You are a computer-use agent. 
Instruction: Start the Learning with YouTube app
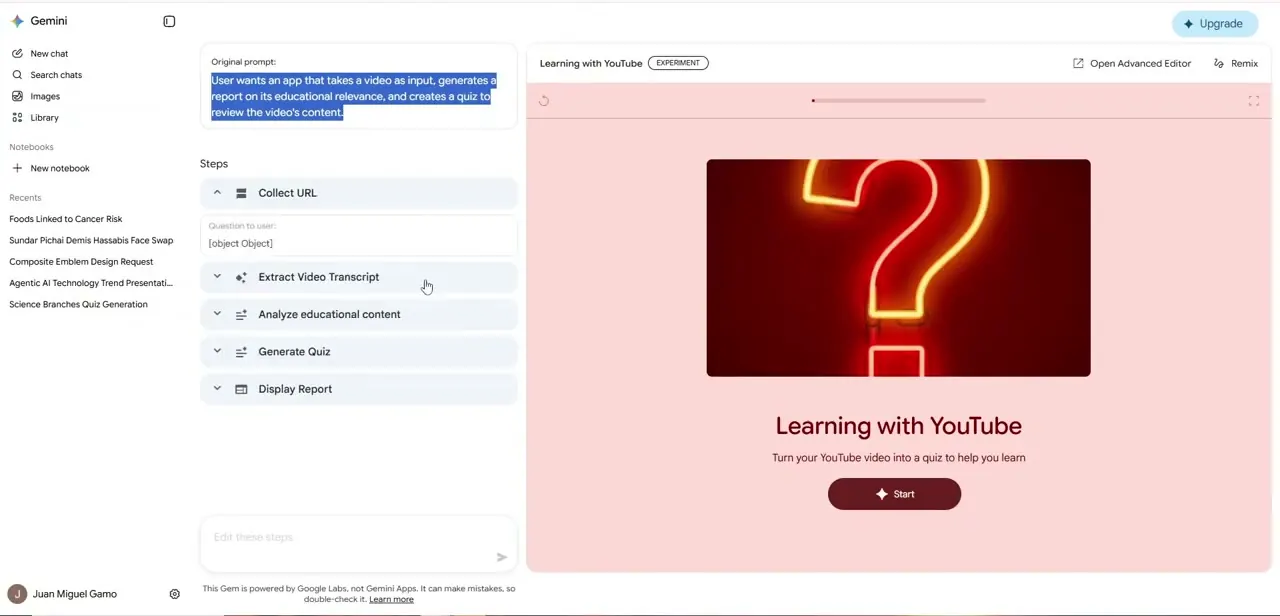(894, 494)
